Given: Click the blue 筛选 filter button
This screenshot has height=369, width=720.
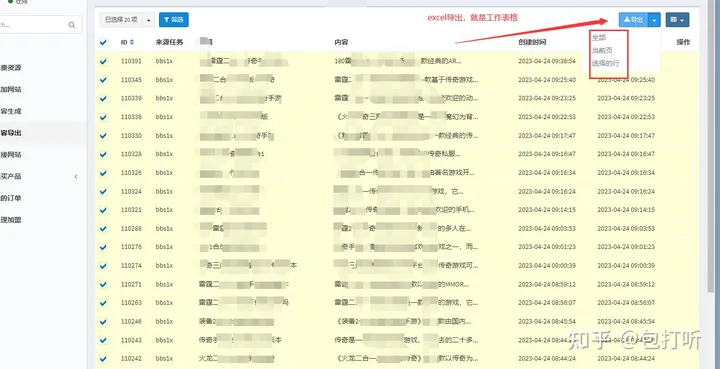Looking at the screenshot, I should point(174,20).
